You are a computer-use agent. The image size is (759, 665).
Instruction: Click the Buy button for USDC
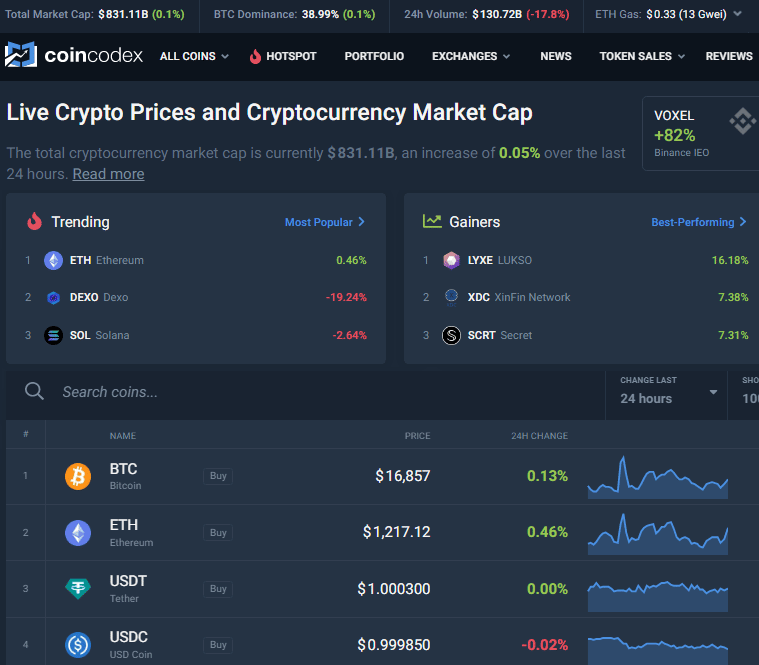[218, 645]
